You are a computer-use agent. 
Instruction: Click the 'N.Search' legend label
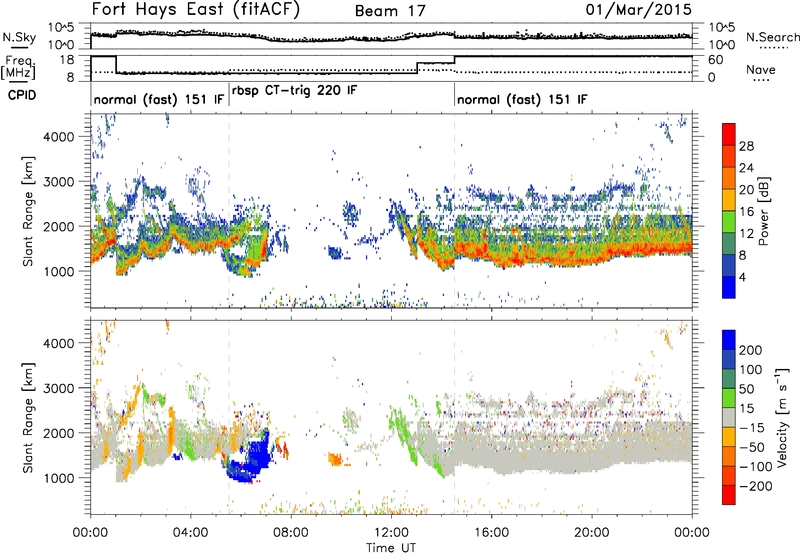pos(772,37)
